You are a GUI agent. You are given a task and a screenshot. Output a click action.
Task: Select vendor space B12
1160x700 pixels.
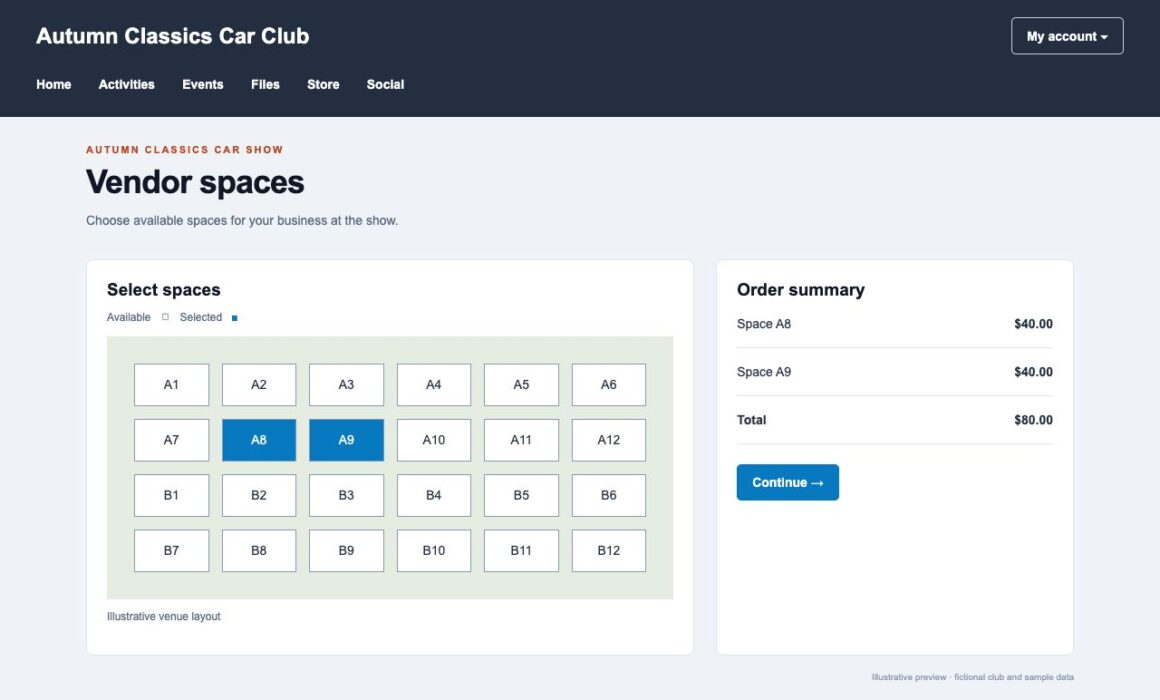click(x=609, y=551)
